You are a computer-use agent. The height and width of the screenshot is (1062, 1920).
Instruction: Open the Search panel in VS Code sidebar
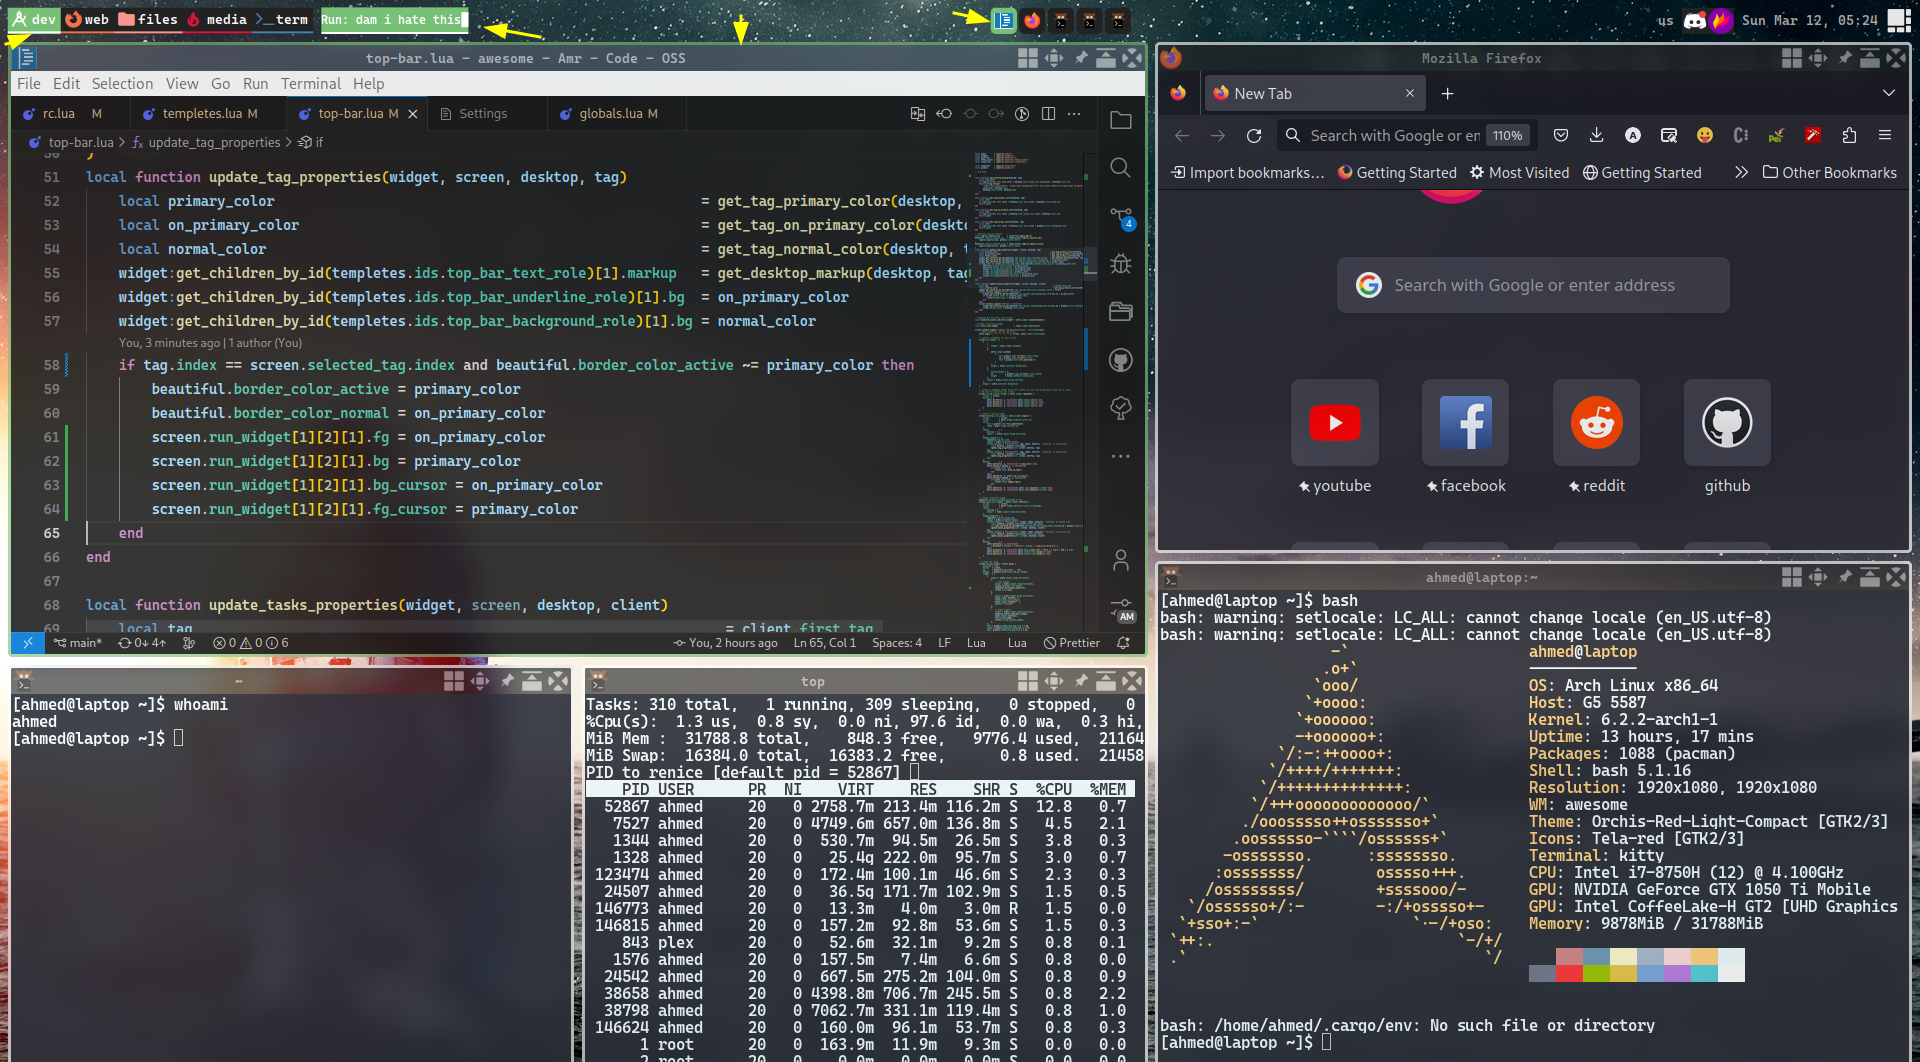pos(1121,168)
